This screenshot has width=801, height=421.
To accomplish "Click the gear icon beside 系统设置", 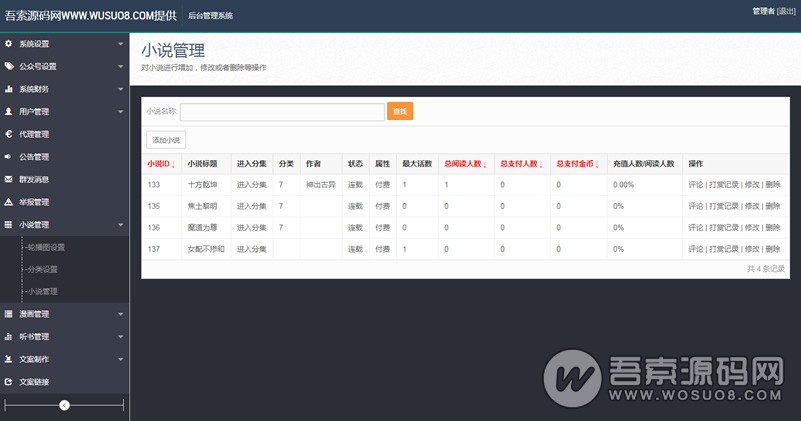I will (x=9, y=44).
